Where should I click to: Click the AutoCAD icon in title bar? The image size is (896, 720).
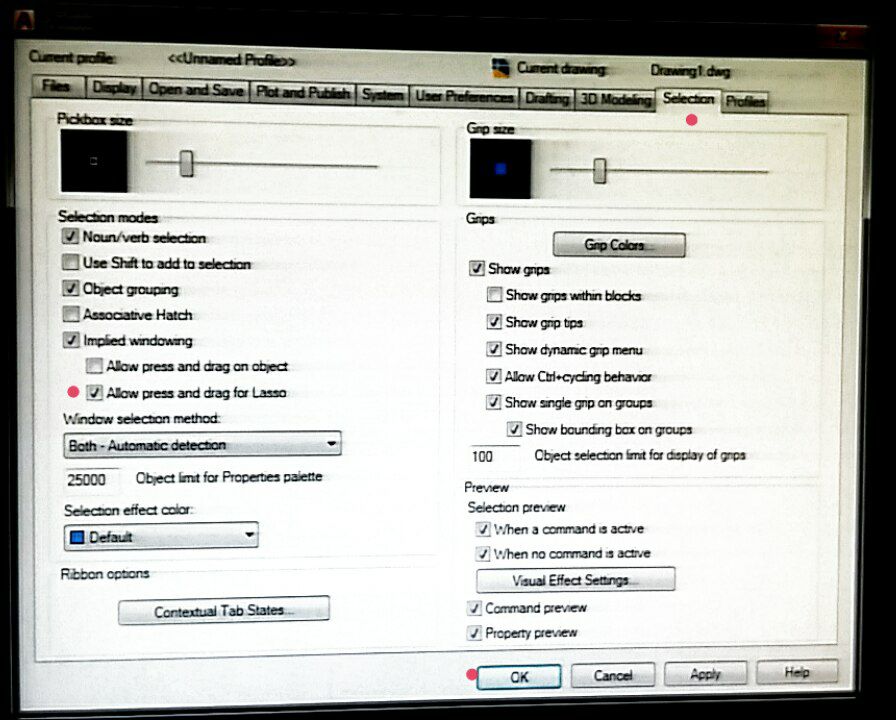coord(25,19)
